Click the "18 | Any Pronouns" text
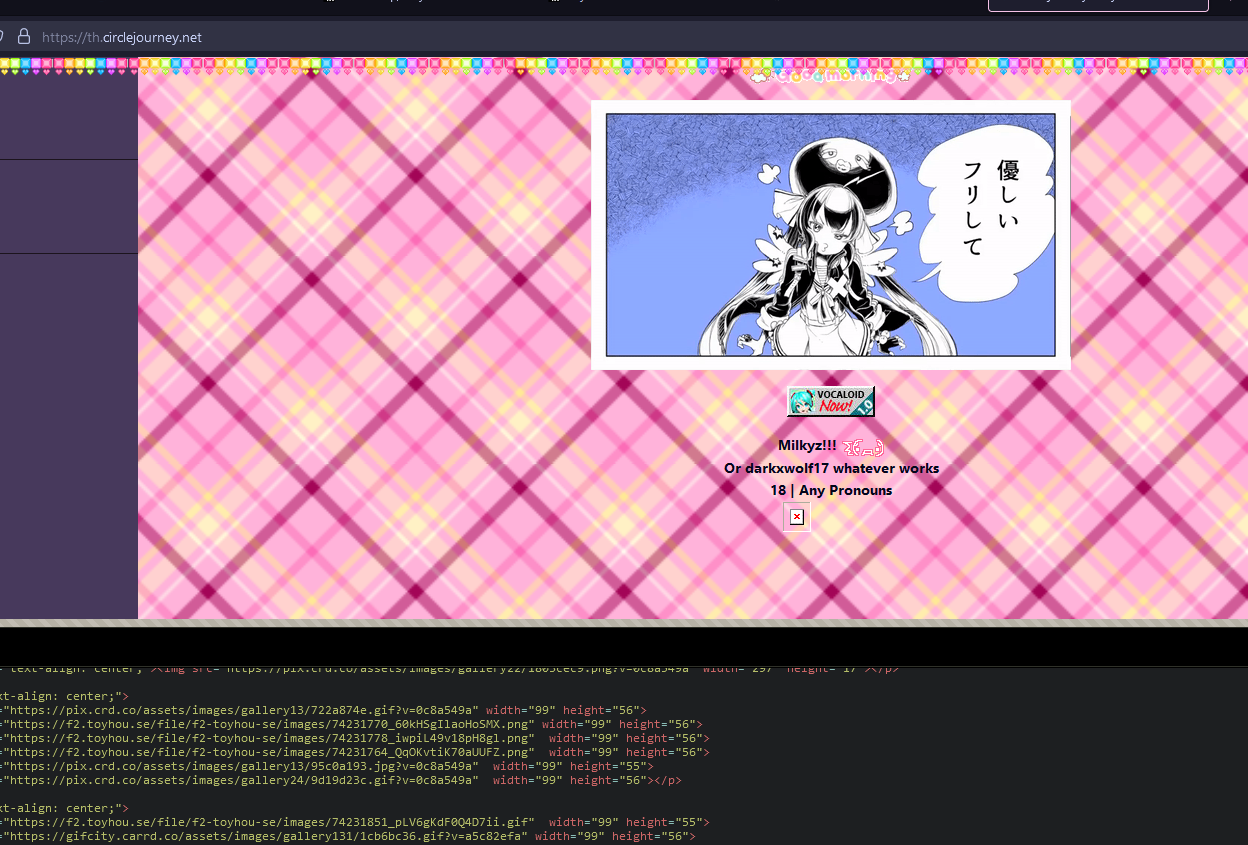The width and height of the screenshot is (1248, 845). [831, 490]
